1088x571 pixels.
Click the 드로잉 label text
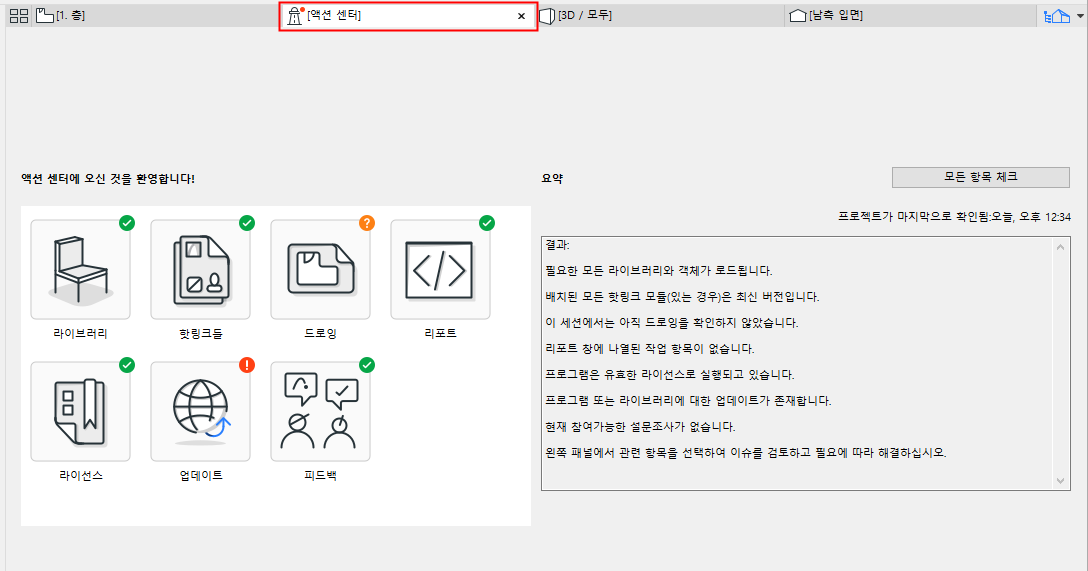click(x=321, y=333)
